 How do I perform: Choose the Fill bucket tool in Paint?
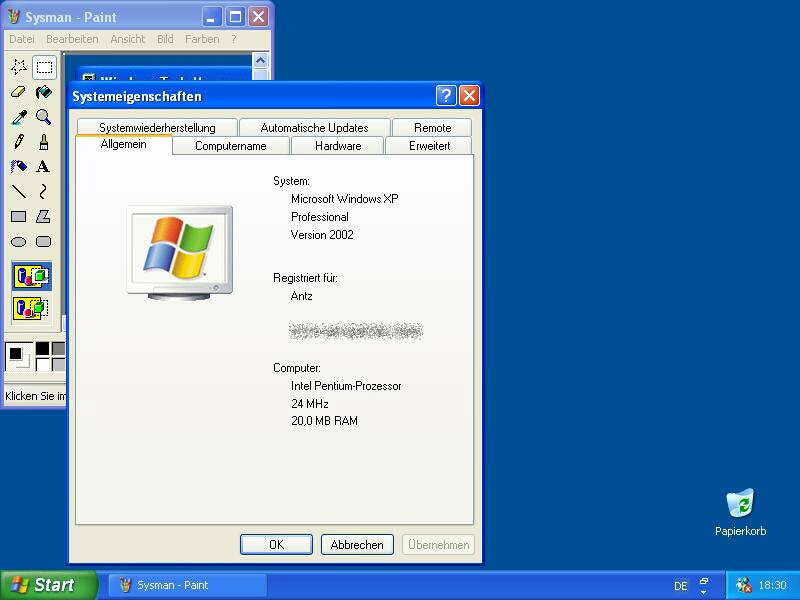tap(44, 92)
